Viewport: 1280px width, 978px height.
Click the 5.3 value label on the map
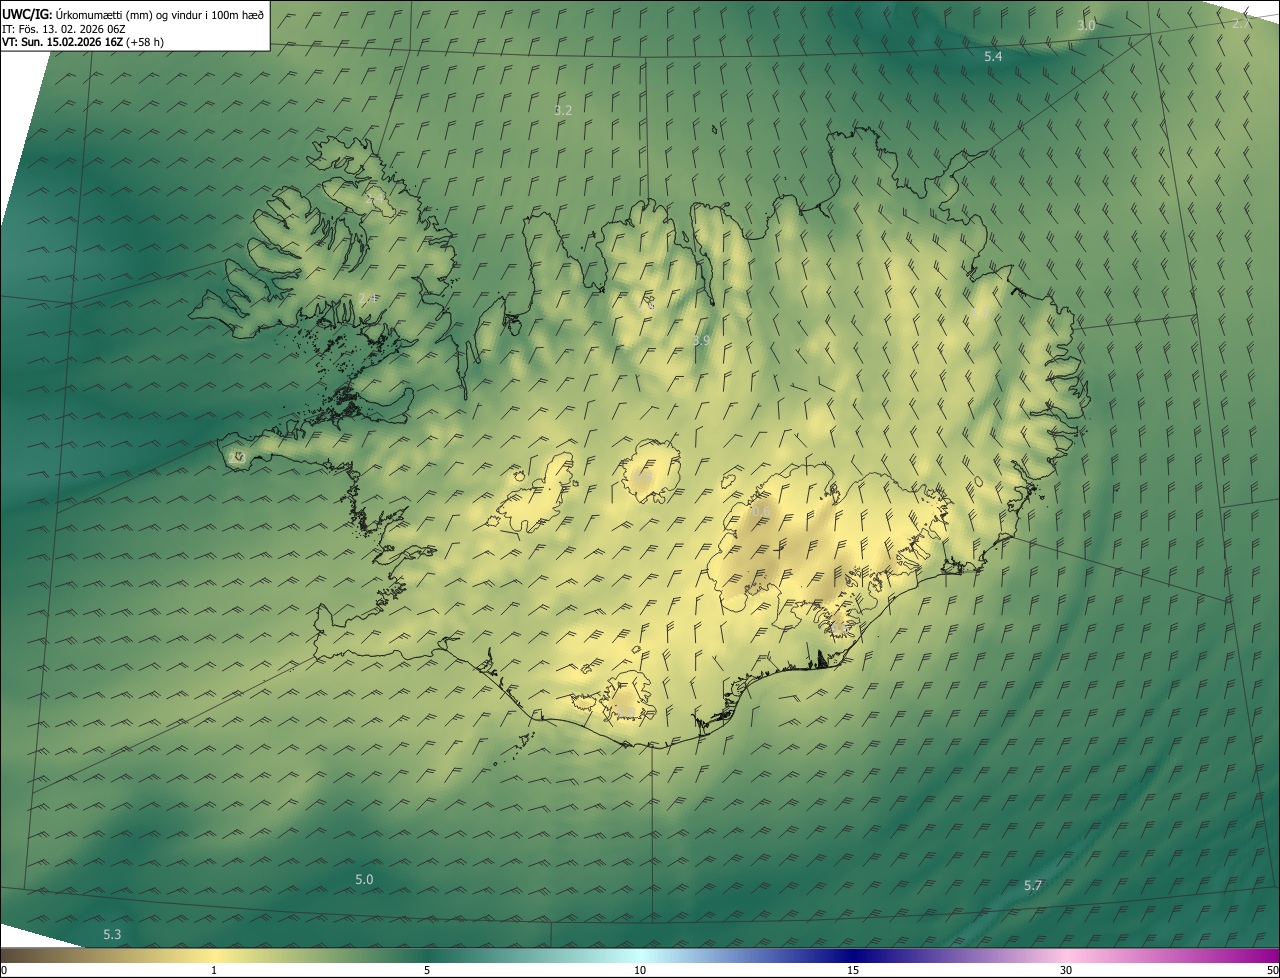(x=112, y=934)
